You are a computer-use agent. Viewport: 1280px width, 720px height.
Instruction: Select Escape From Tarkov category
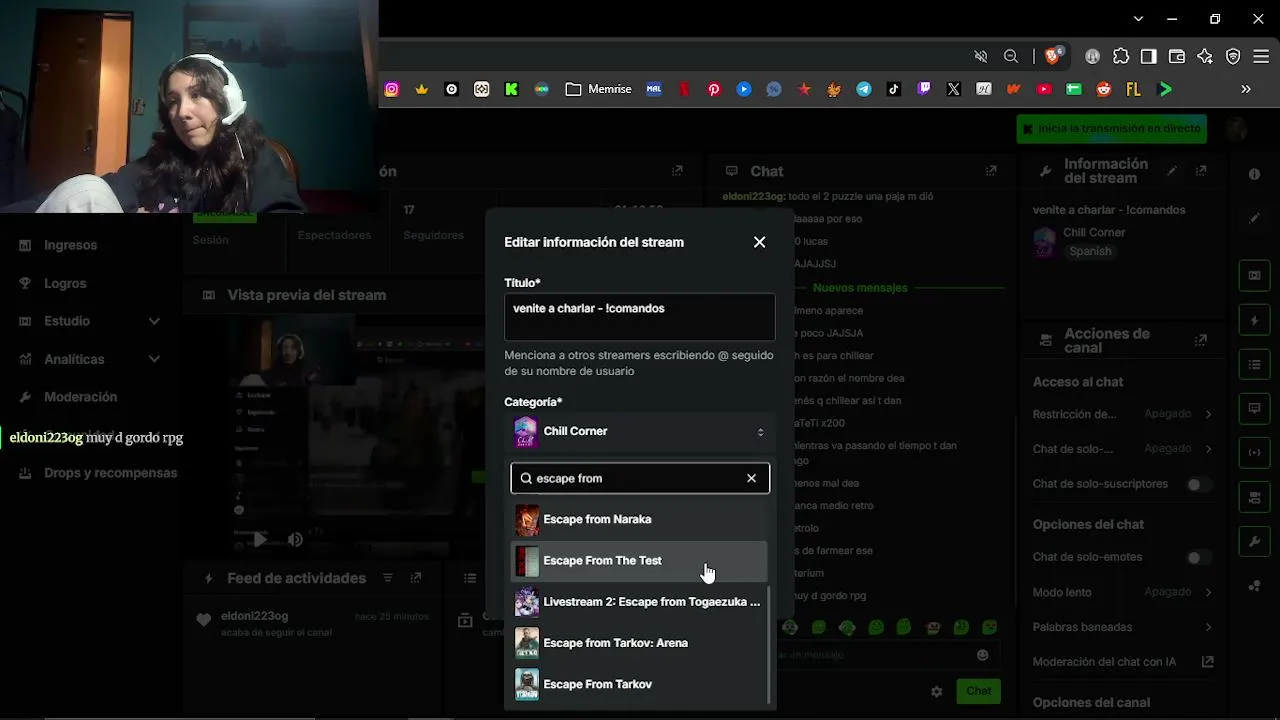click(x=639, y=684)
